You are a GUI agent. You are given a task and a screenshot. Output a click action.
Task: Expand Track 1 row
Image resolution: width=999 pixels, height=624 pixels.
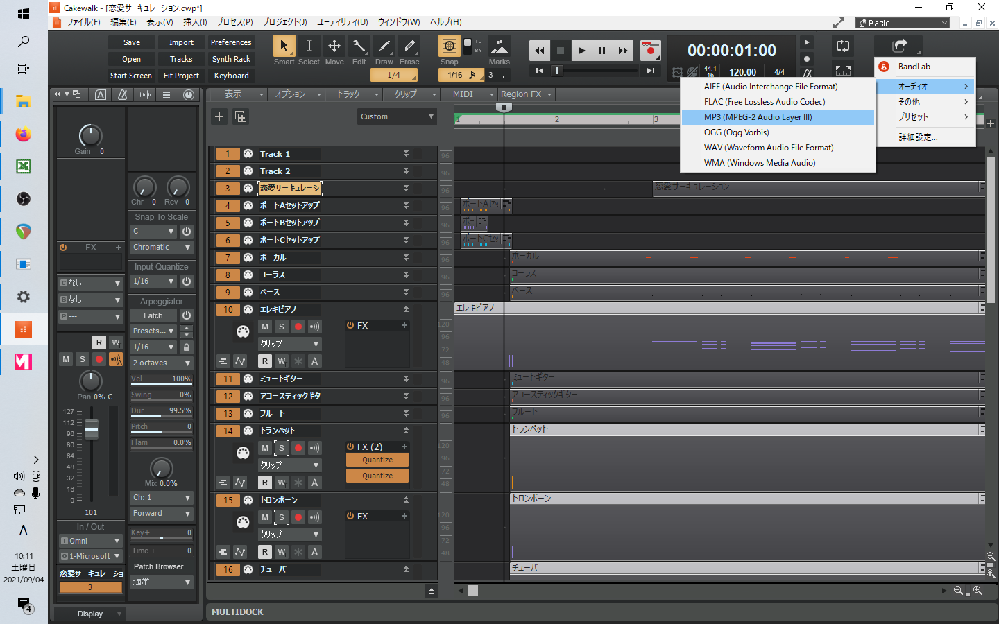(406, 154)
